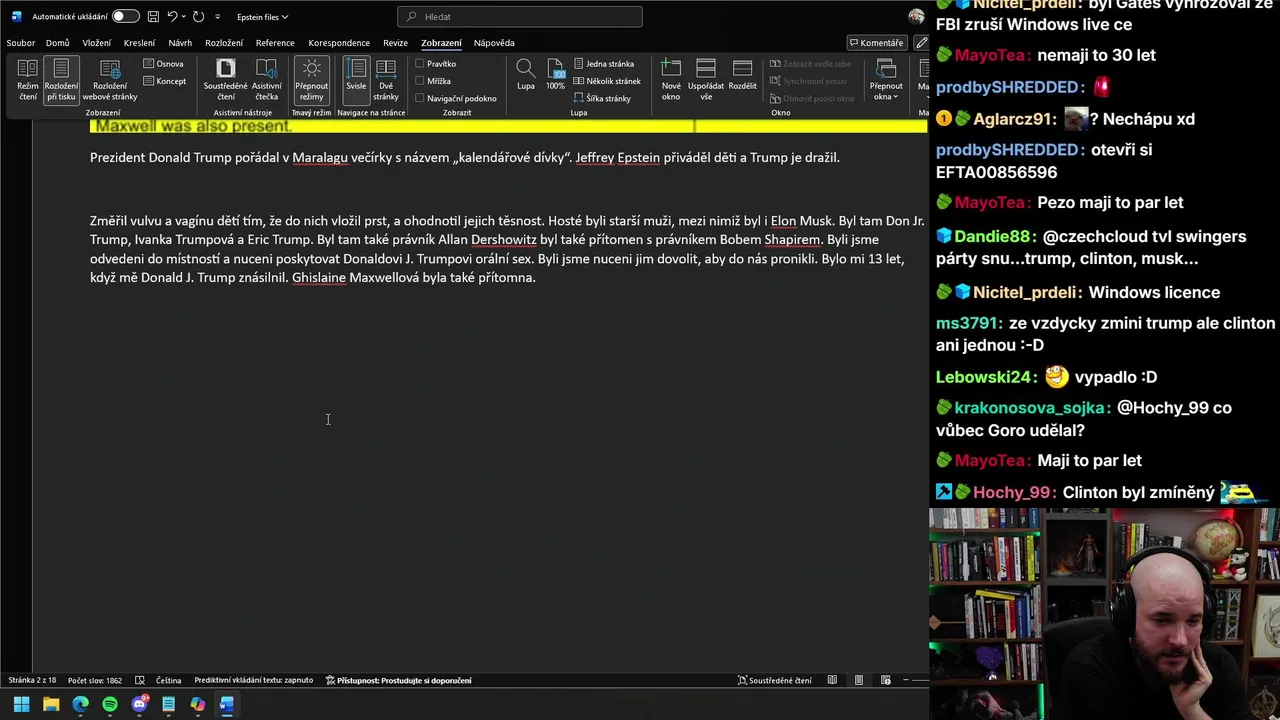1280x720 pixels.
Task: Switch to Režim čtení view
Action: click(27, 80)
